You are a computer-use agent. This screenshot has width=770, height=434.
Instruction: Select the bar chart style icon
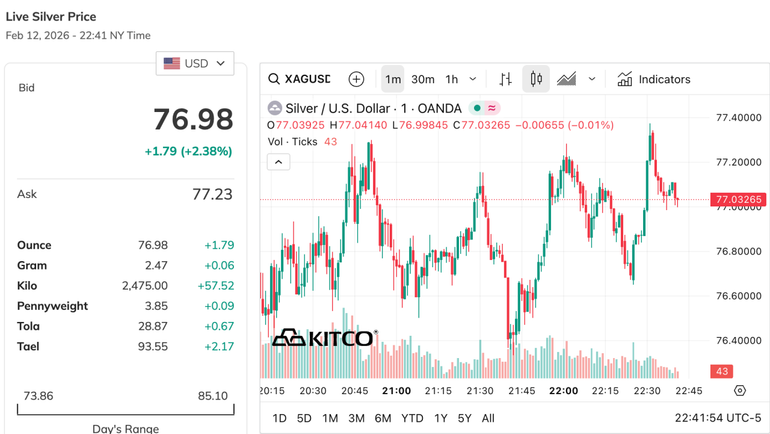coord(506,79)
